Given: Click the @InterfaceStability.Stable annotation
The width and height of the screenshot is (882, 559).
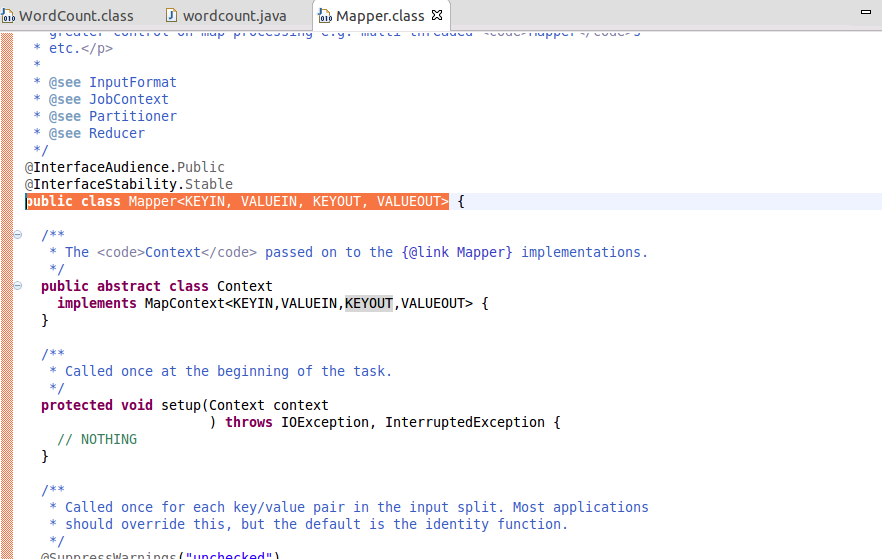Looking at the screenshot, I should click(x=129, y=184).
